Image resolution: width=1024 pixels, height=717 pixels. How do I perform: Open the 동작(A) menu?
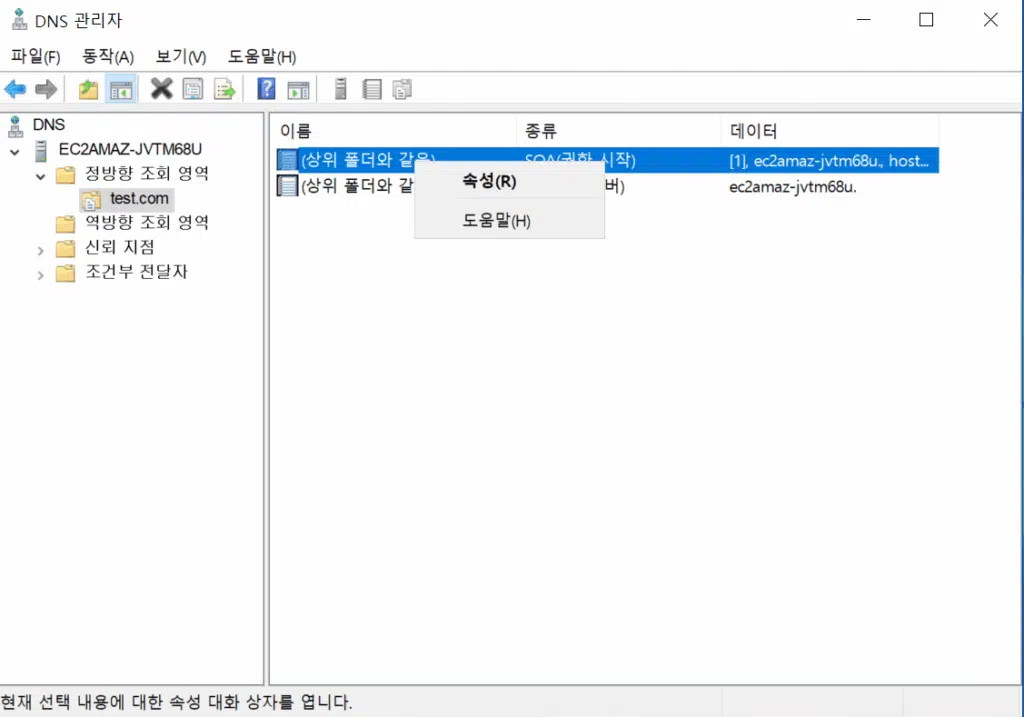[108, 57]
